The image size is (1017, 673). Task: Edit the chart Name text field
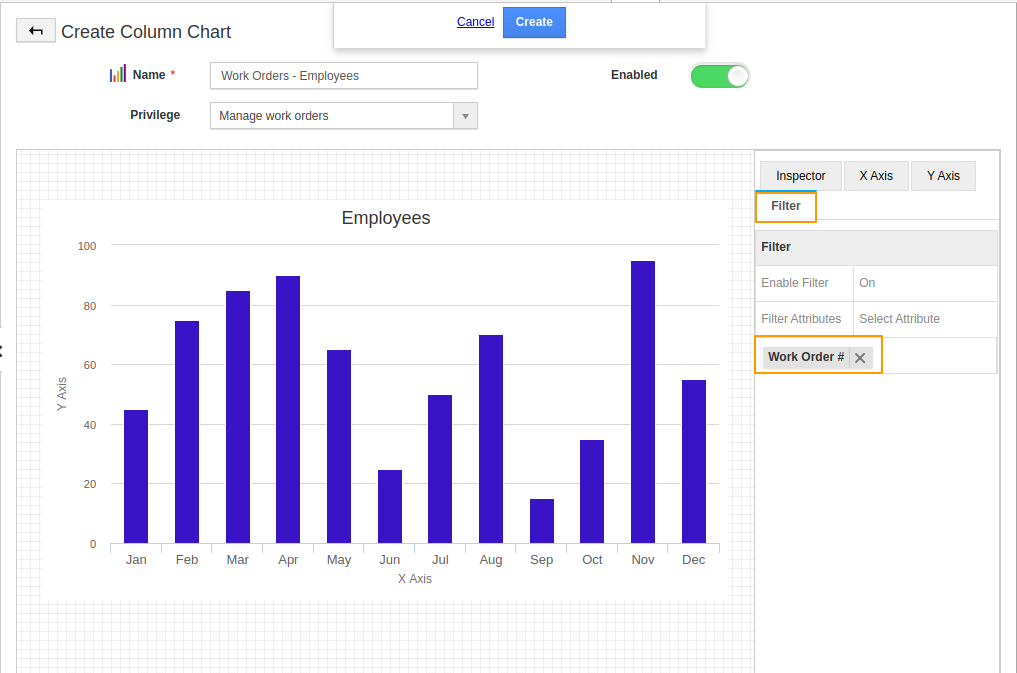click(343, 76)
